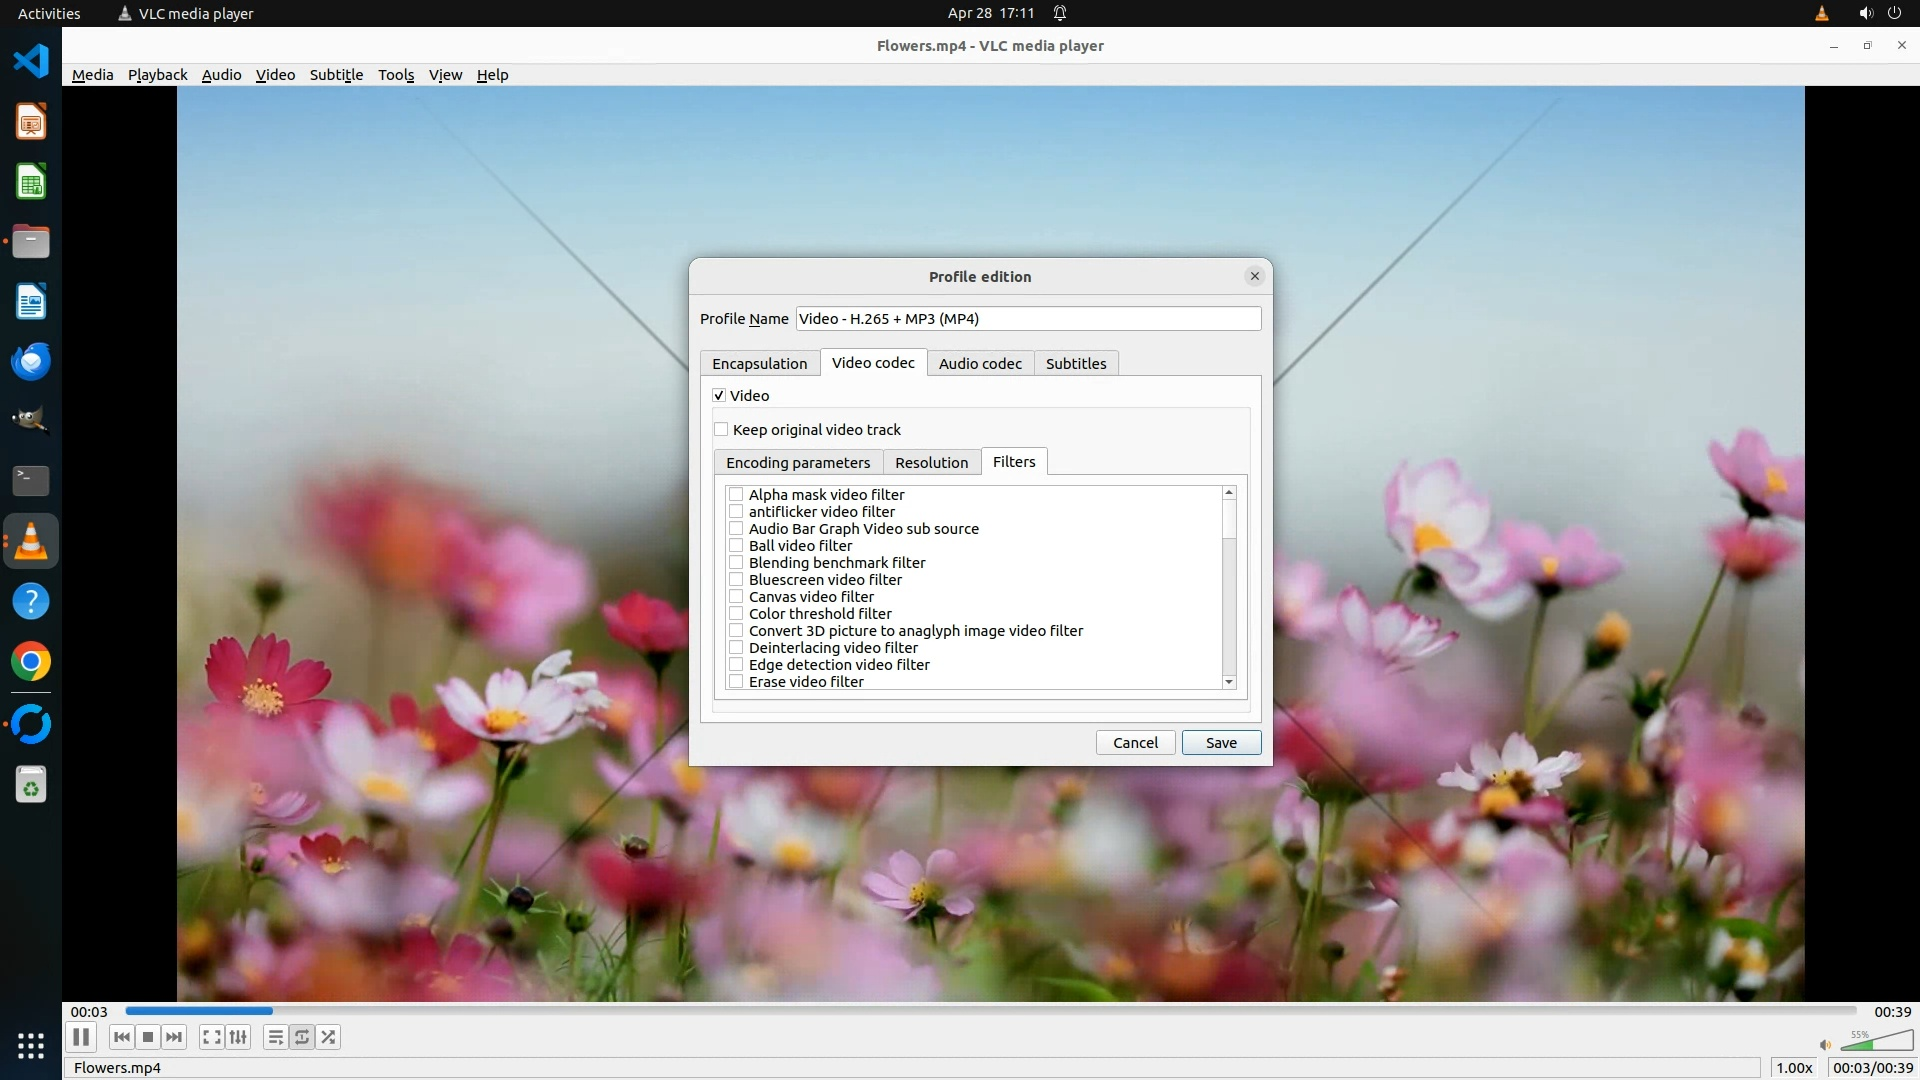Stop playback with the stop button
Image resolution: width=1920 pixels, height=1080 pixels.
[148, 1037]
